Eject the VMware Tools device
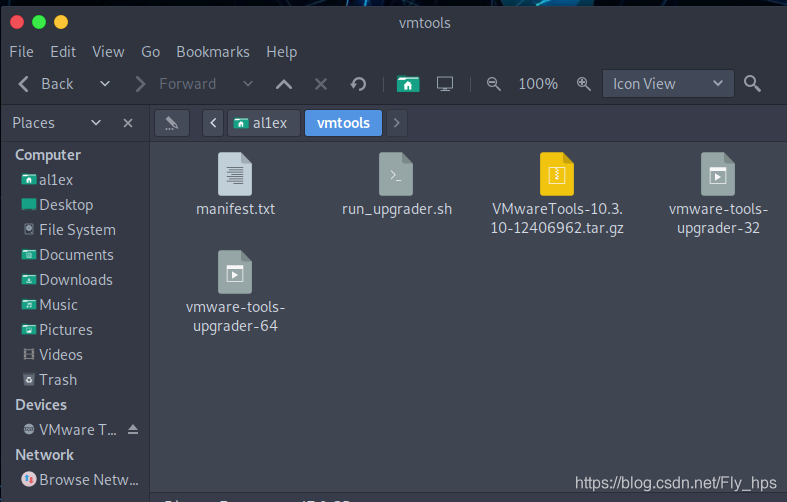This screenshot has width=787, height=502. (x=133, y=429)
